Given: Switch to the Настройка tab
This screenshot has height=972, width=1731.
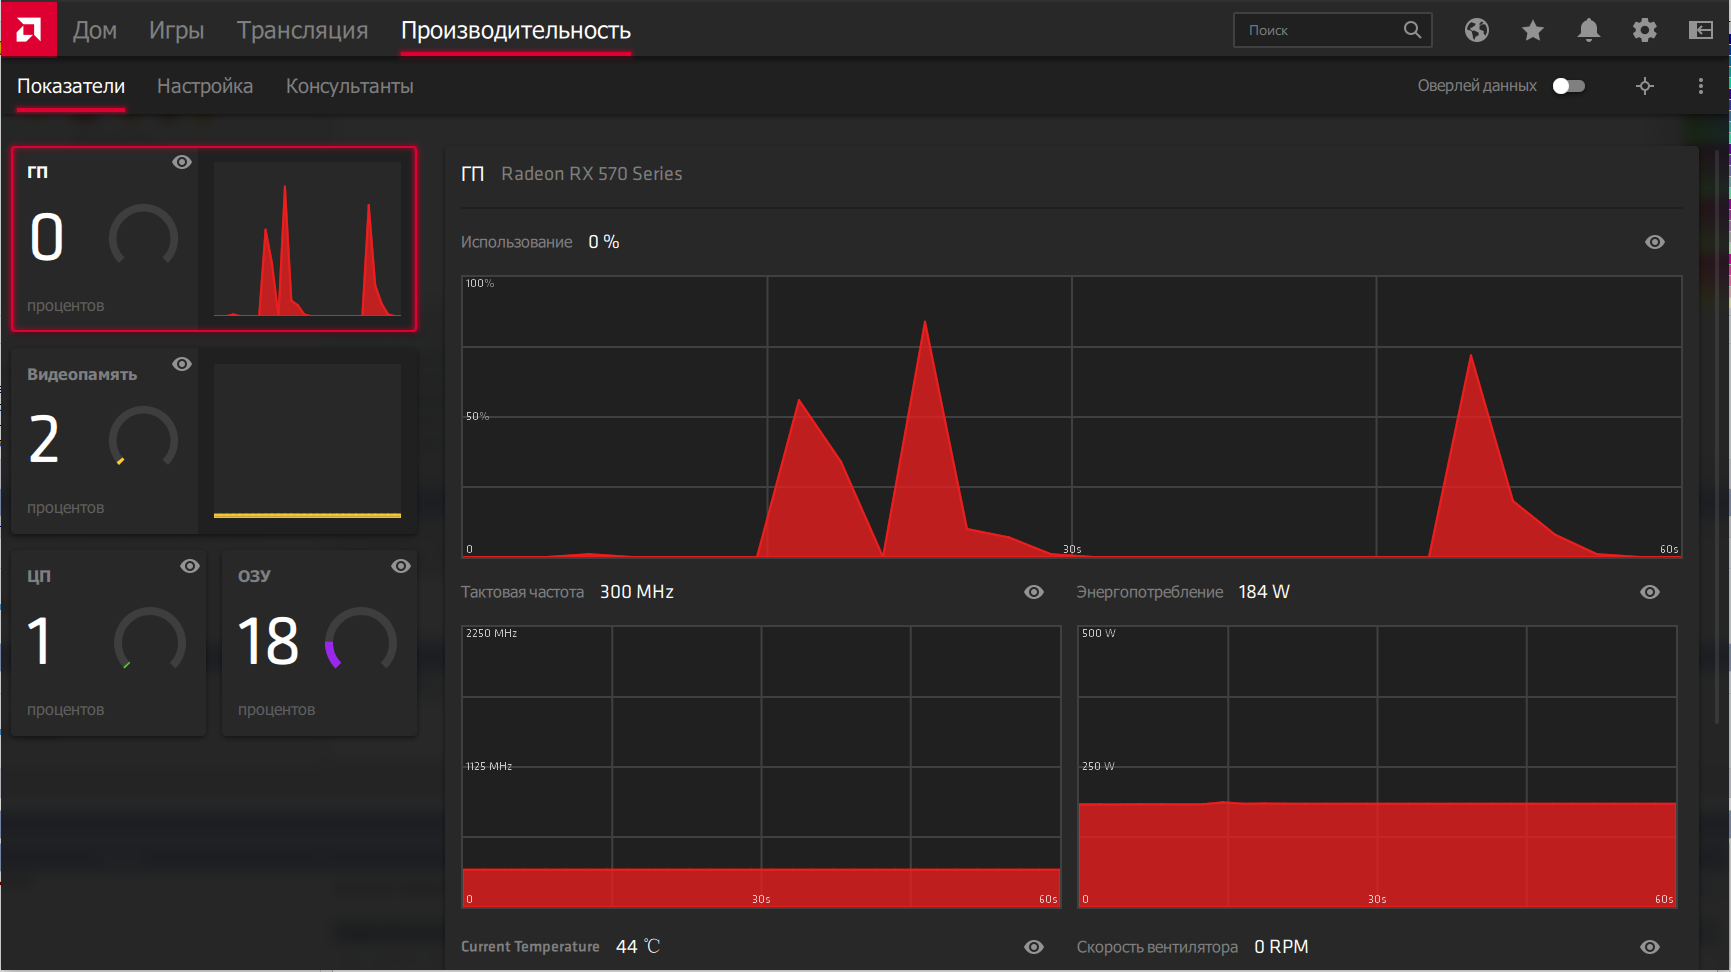Looking at the screenshot, I should [205, 86].
